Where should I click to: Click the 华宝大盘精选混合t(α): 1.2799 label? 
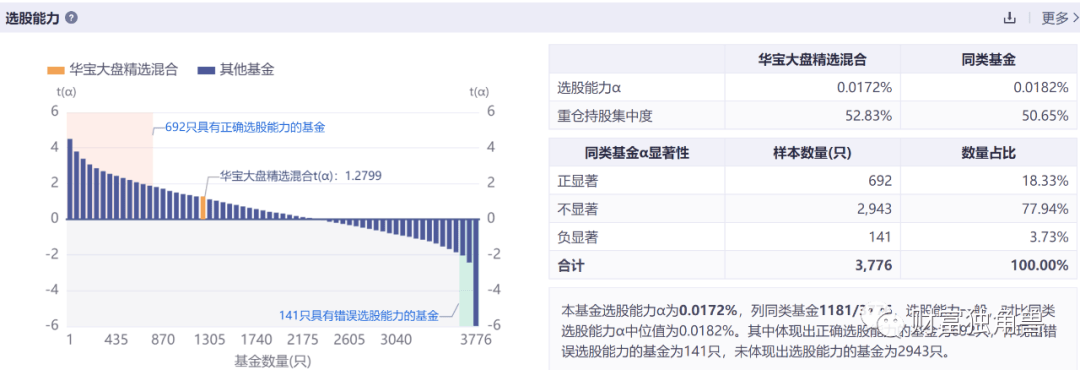[x=300, y=175]
